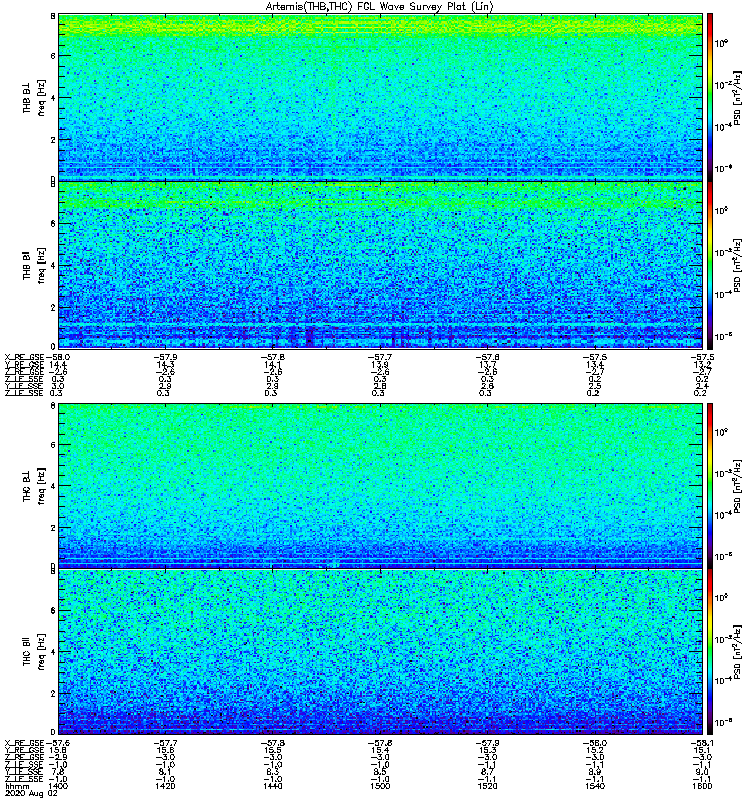Click the THB B∥ spectrogram panel
The height and width of the screenshot is (800, 750).
coord(380,265)
